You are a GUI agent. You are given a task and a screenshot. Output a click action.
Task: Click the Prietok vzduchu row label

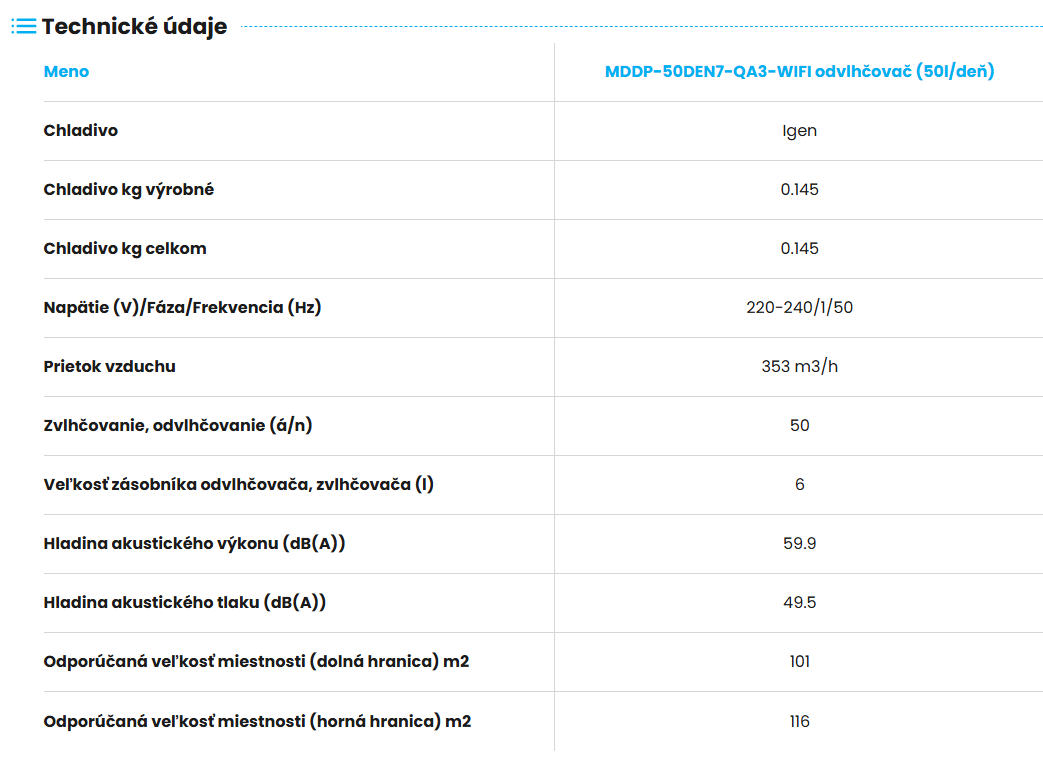click(x=110, y=366)
